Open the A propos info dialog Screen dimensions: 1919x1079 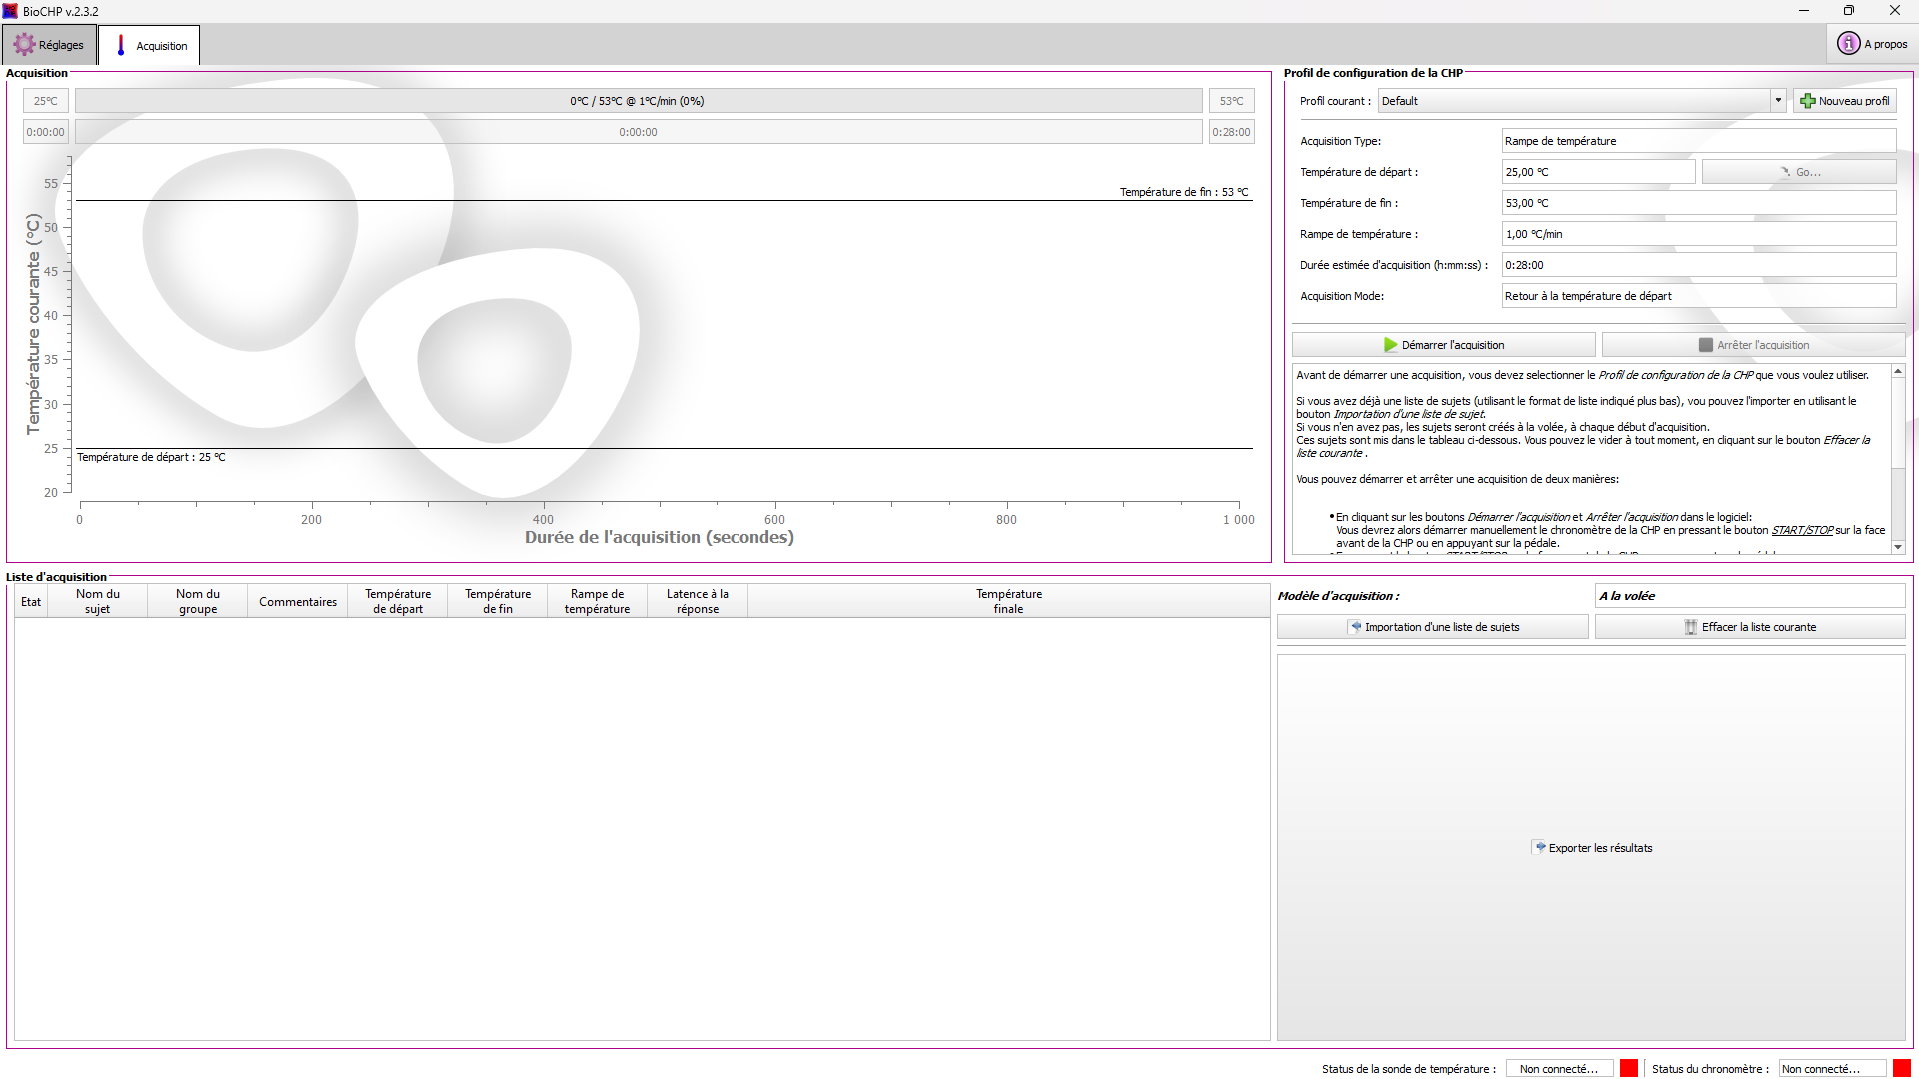point(1872,44)
